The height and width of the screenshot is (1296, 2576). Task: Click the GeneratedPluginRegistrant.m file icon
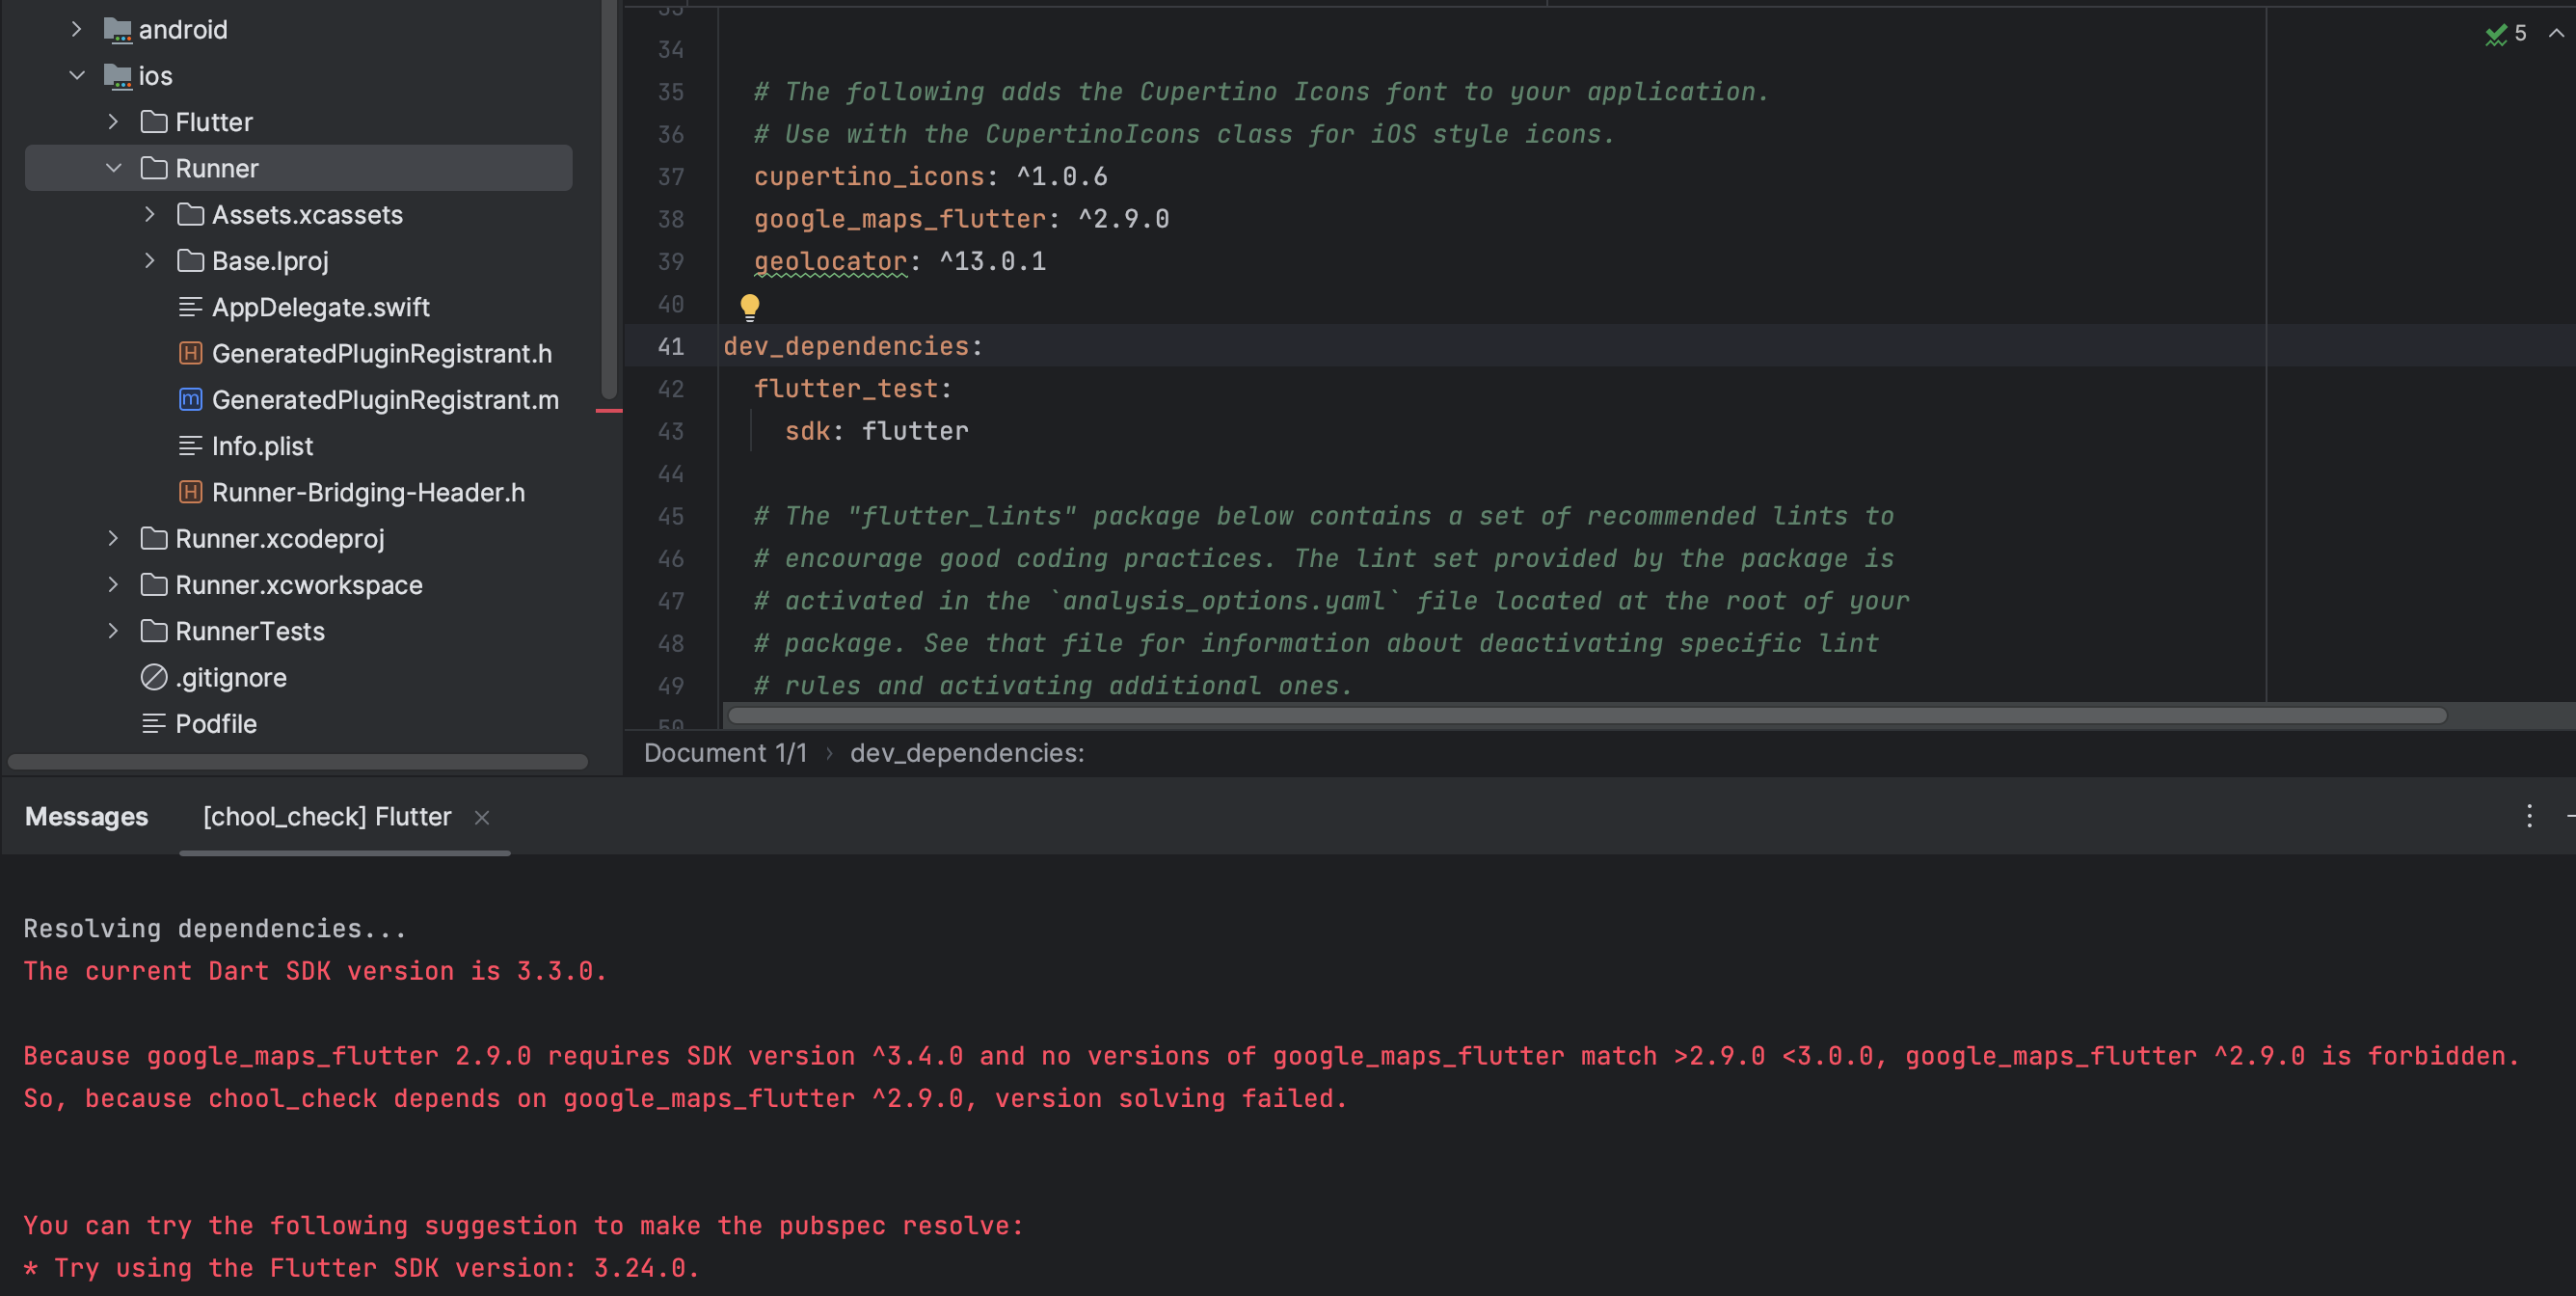(191, 400)
